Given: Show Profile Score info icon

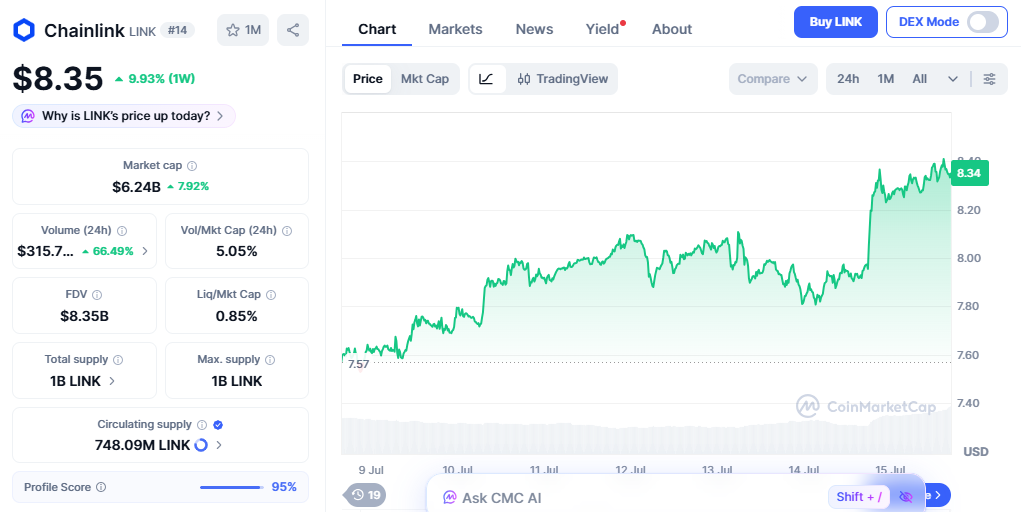Looking at the screenshot, I should click(x=101, y=487).
